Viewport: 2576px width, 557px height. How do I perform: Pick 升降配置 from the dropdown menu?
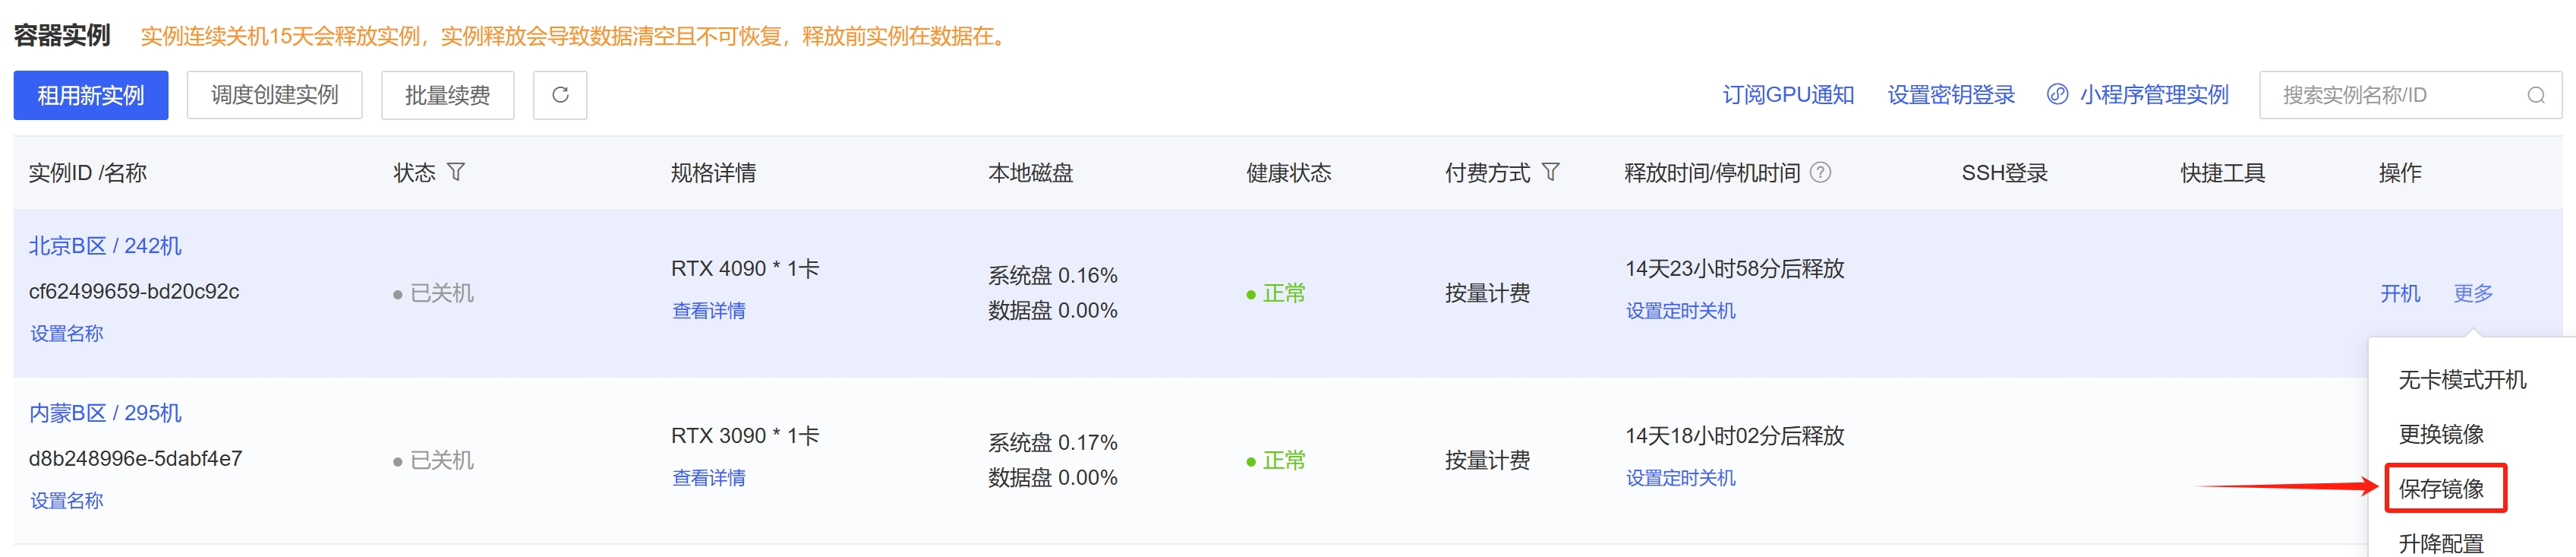tap(2441, 543)
